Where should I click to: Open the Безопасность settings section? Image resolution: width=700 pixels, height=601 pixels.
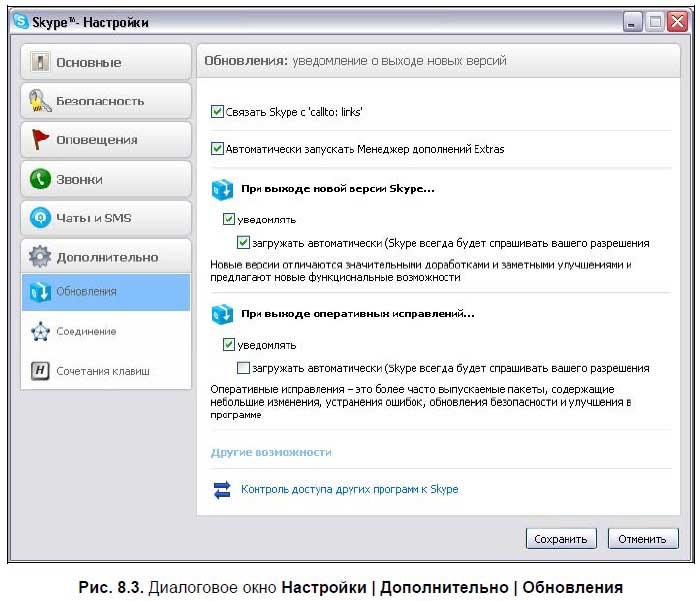[x=106, y=101]
